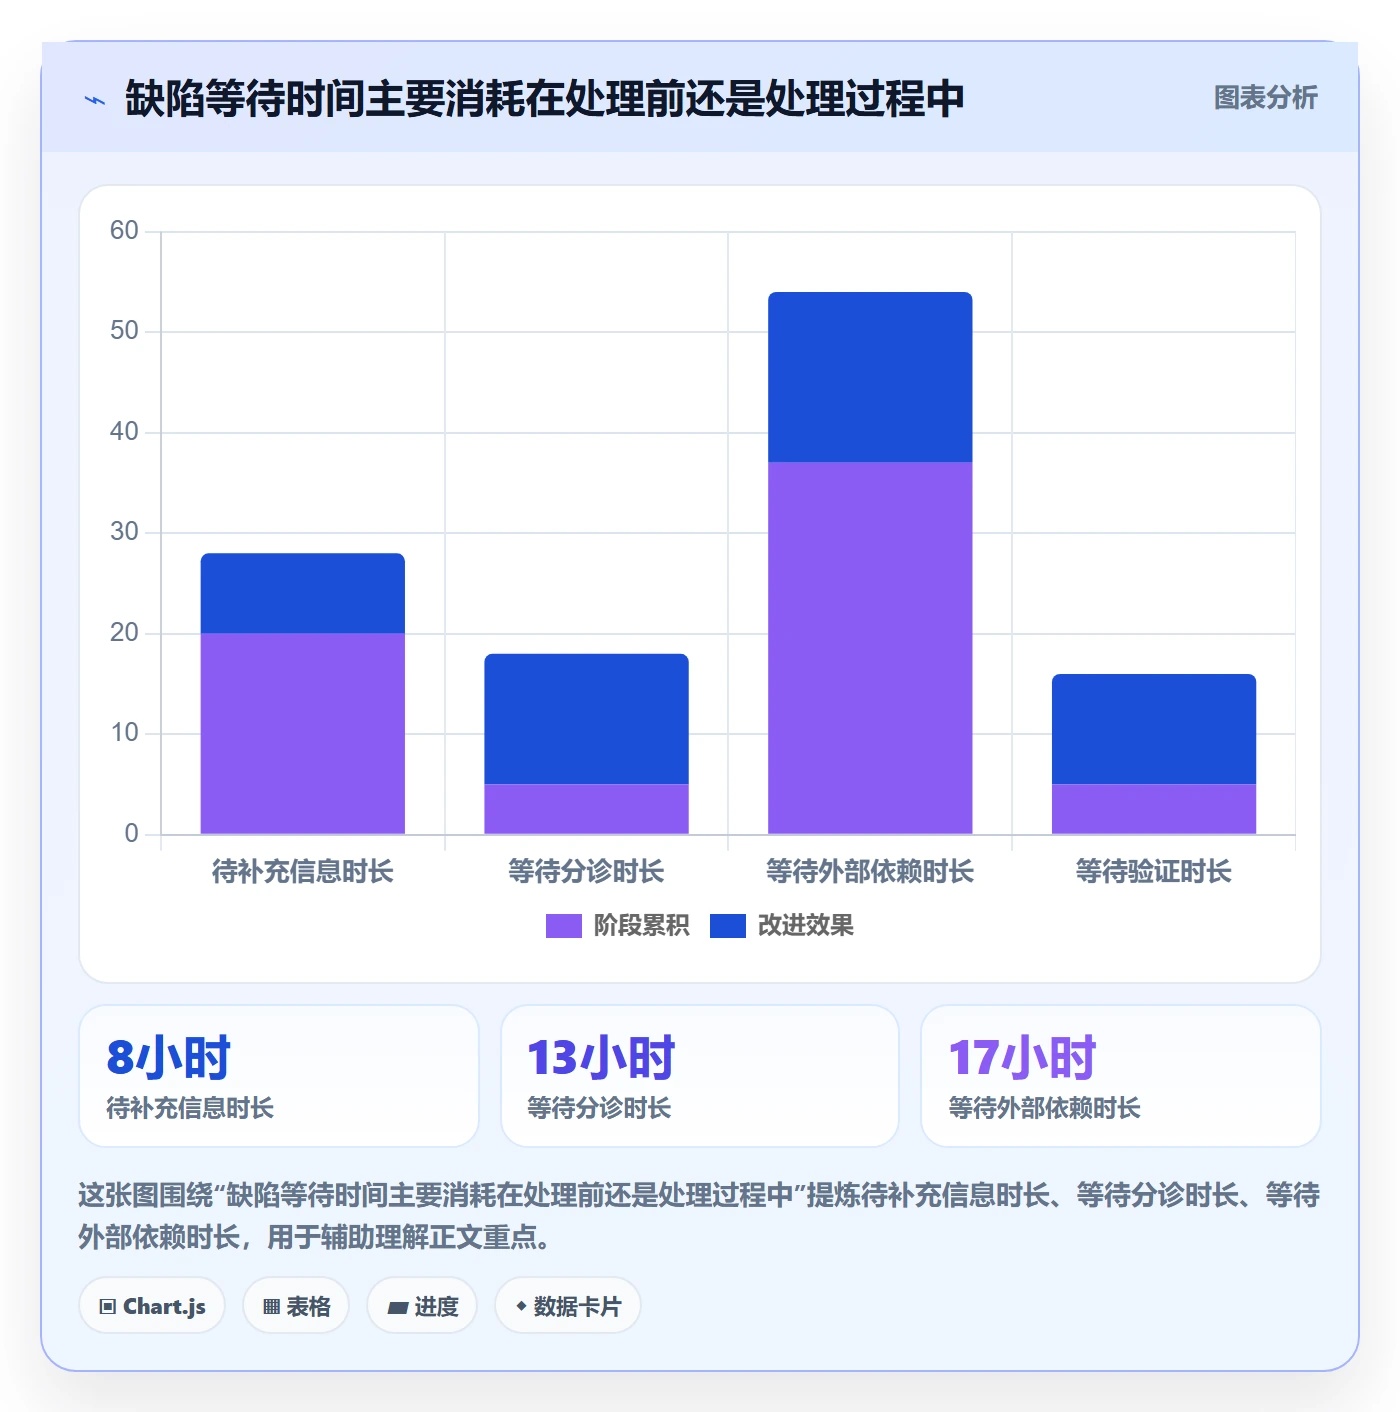Click the 等待外部依赖时长 x-axis label
The height and width of the screenshot is (1412, 1400).
[870, 872]
